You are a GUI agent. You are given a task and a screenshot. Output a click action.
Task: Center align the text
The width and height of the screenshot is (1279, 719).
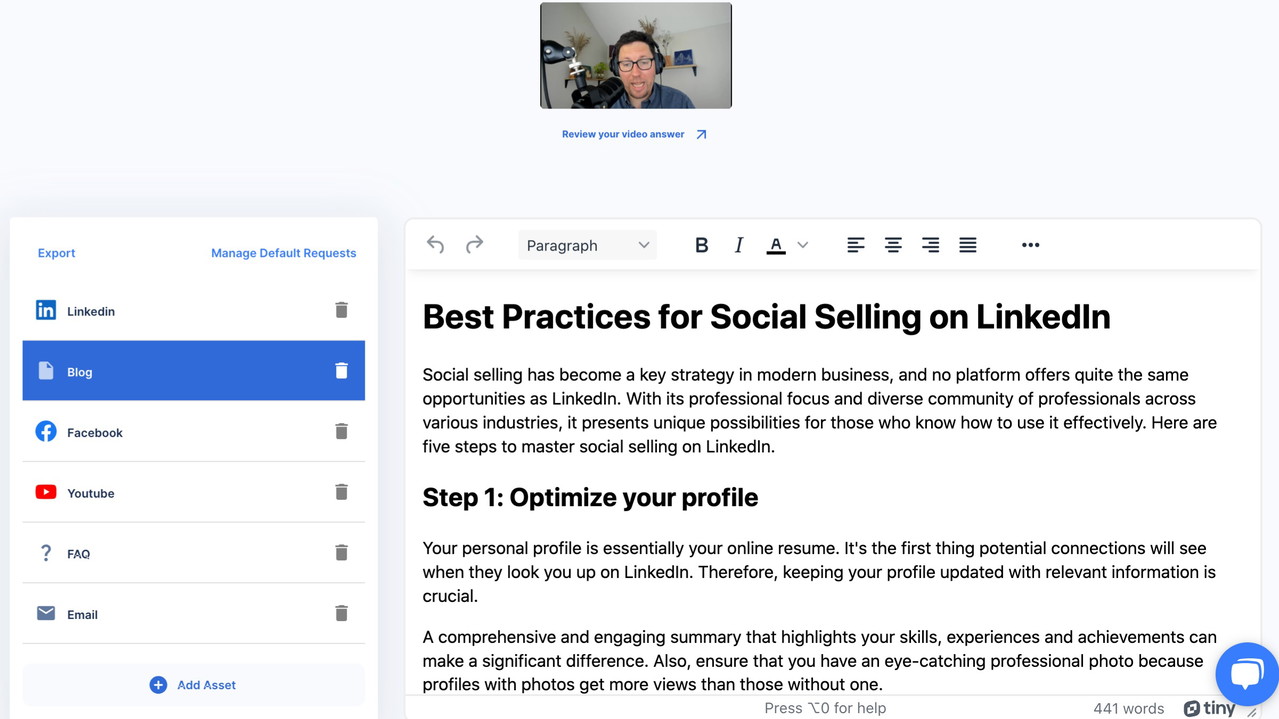point(893,245)
